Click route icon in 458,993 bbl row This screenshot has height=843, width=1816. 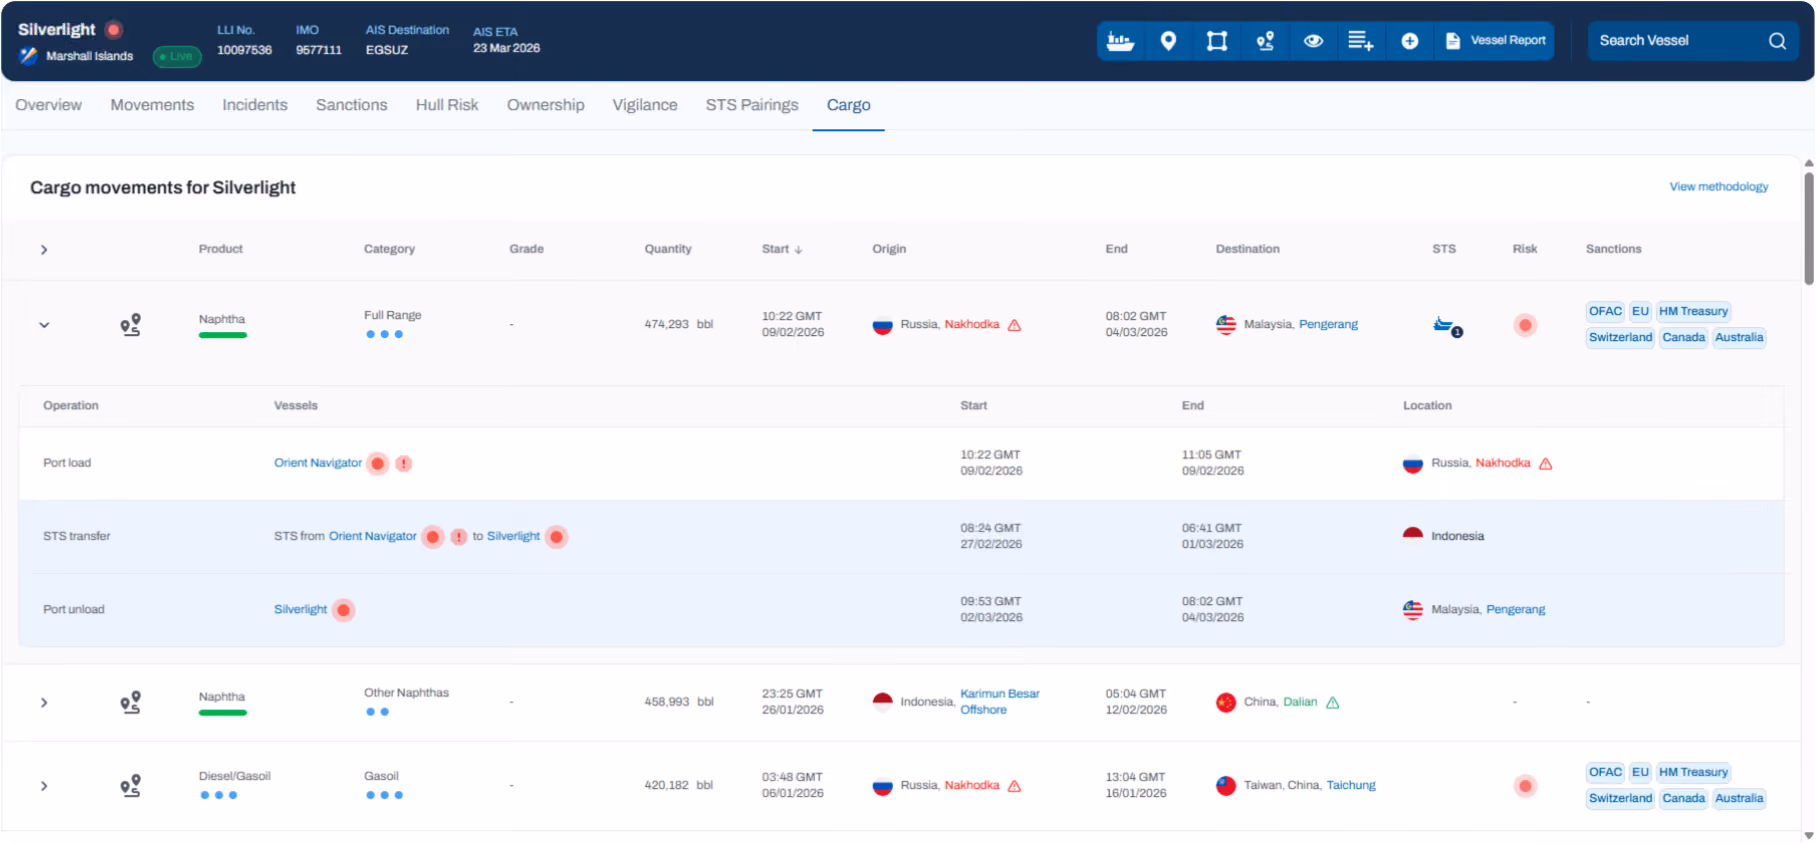pyautogui.click(x=130, y=702)
